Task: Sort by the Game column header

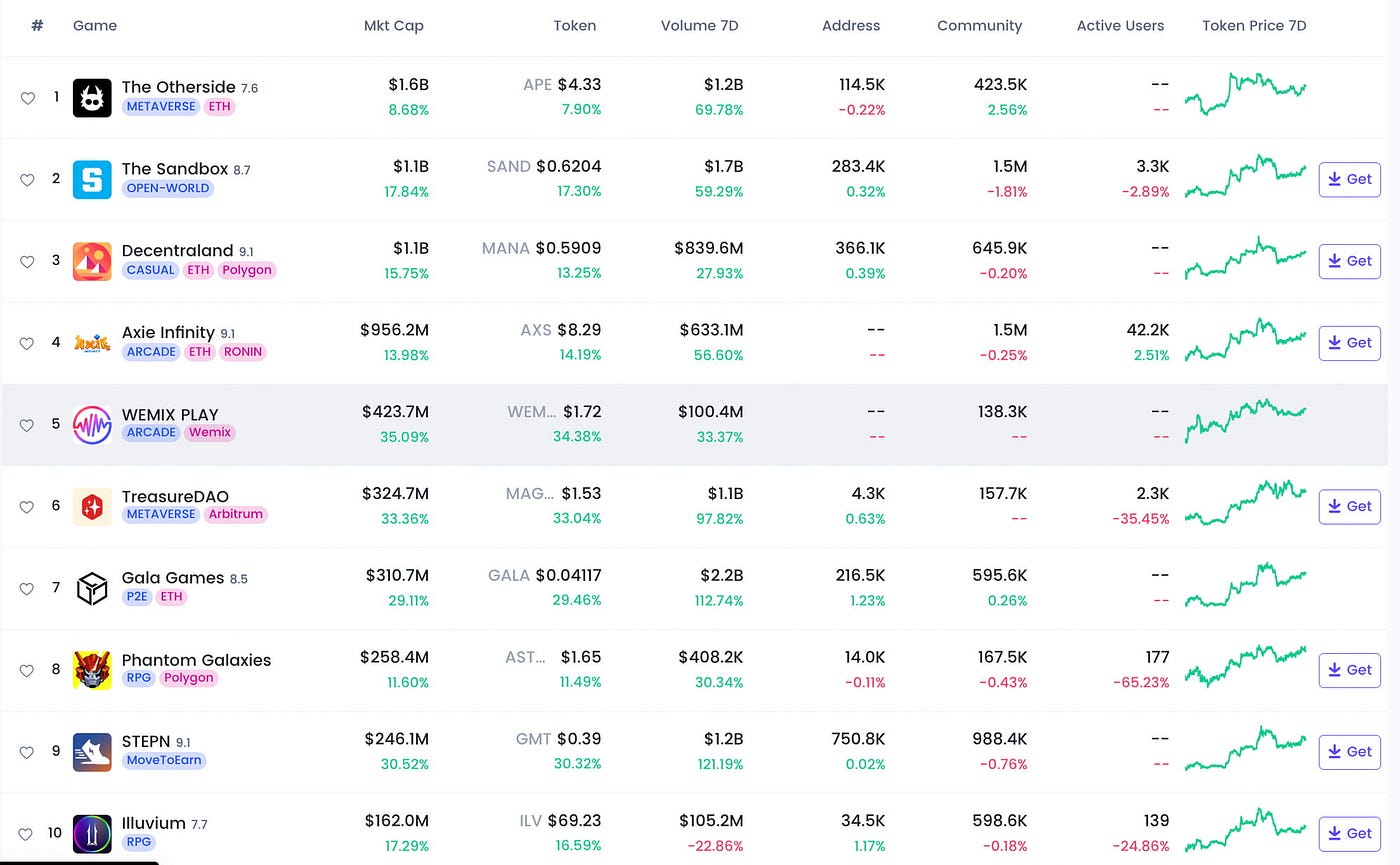Action: pyautogui.click(x=95, y=26)
